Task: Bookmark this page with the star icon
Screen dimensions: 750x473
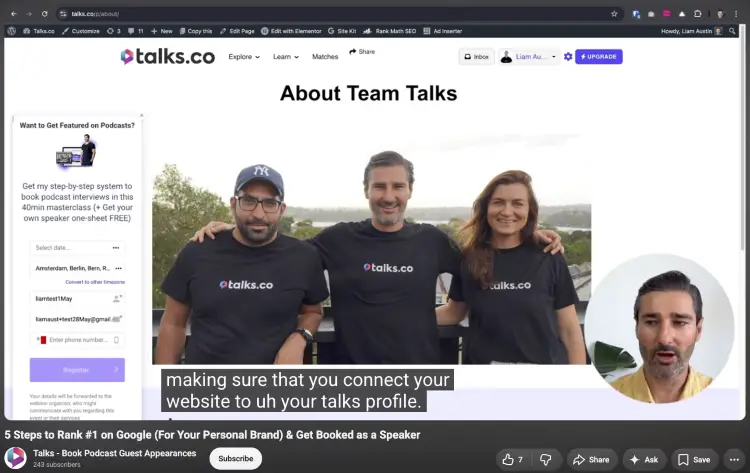Action: [614, 14]
